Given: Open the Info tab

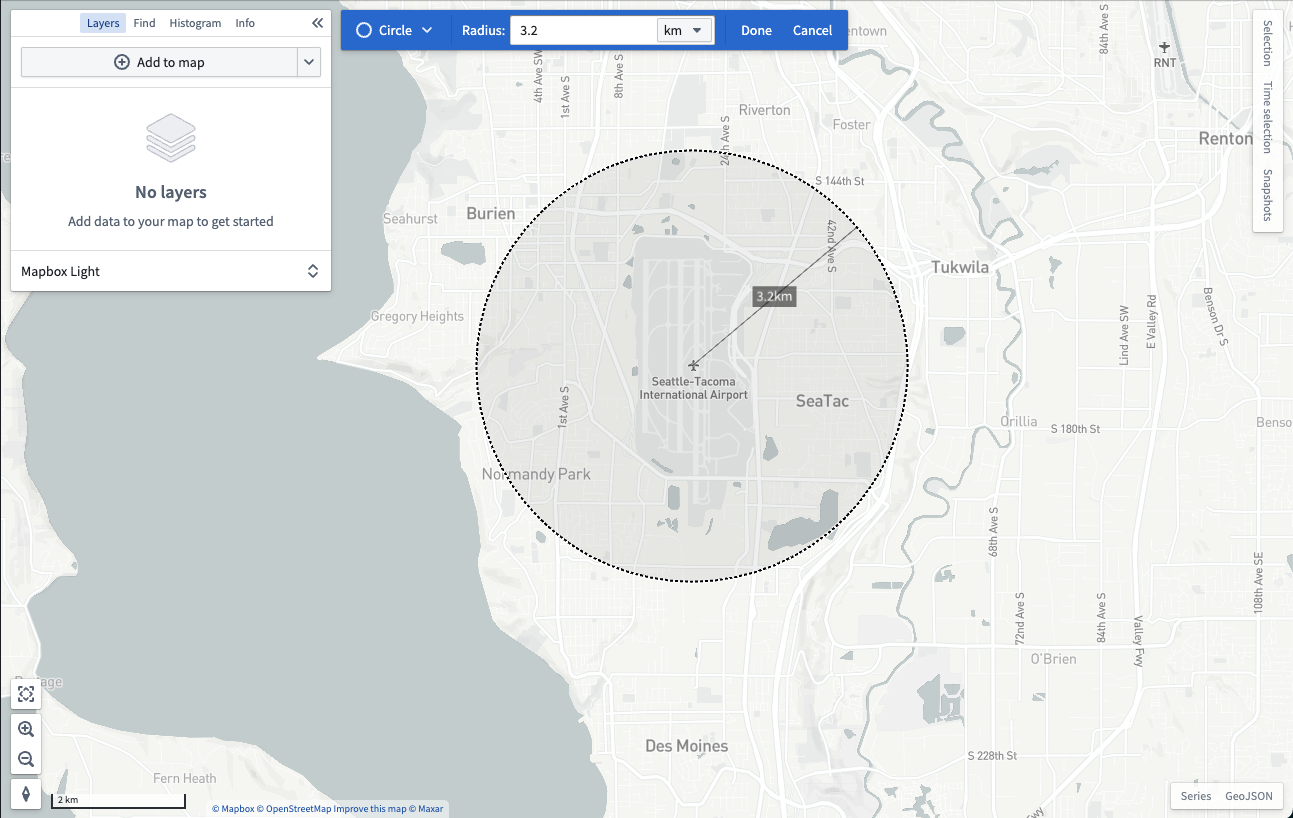Looking at the screenshot, I should 245,23.
